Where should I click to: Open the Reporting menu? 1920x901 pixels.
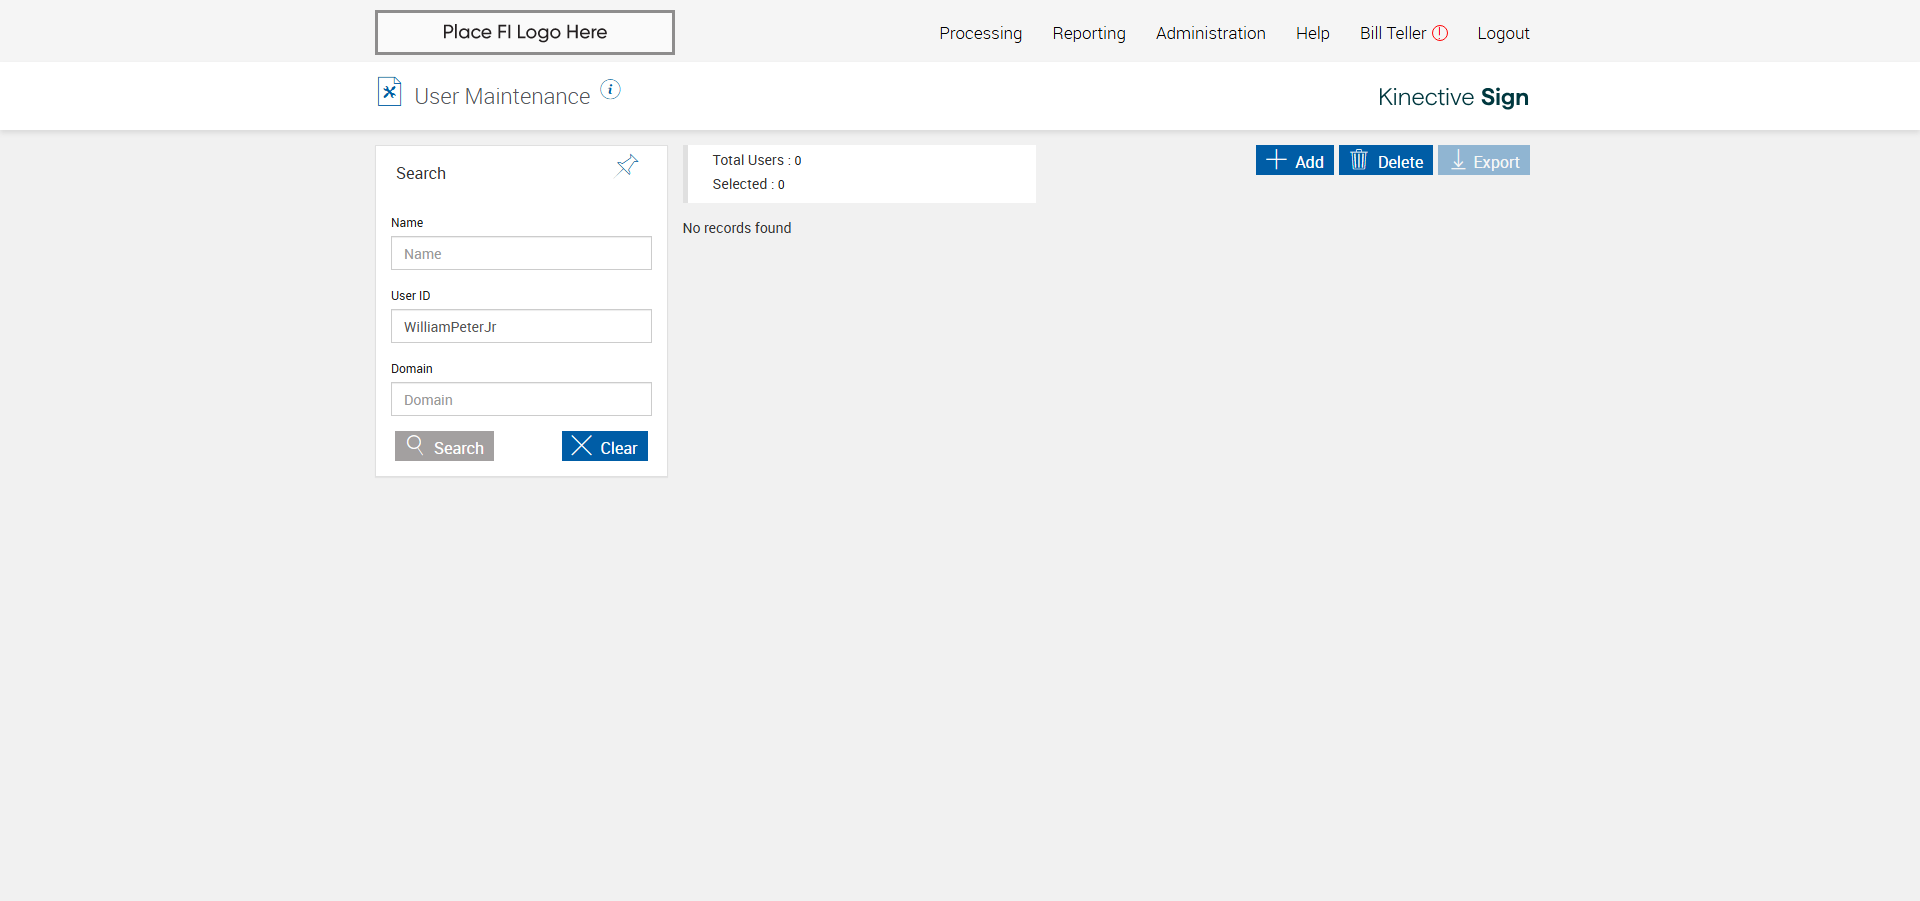(x=1089, y=33)
